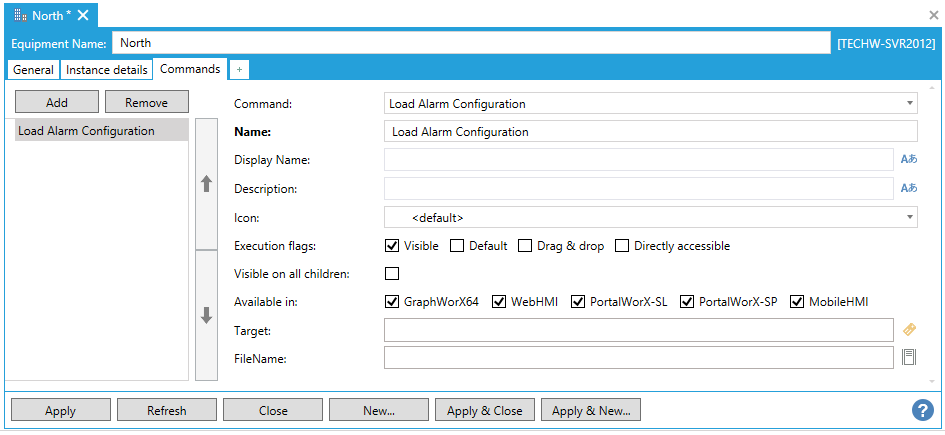Switch to the General tab
This screenshot has height=435, width=945.
33,70
